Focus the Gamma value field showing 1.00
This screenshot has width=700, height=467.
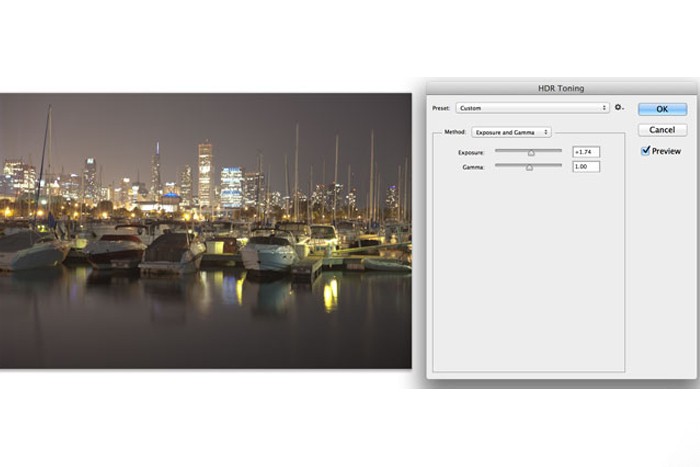[x=585, y=167]
